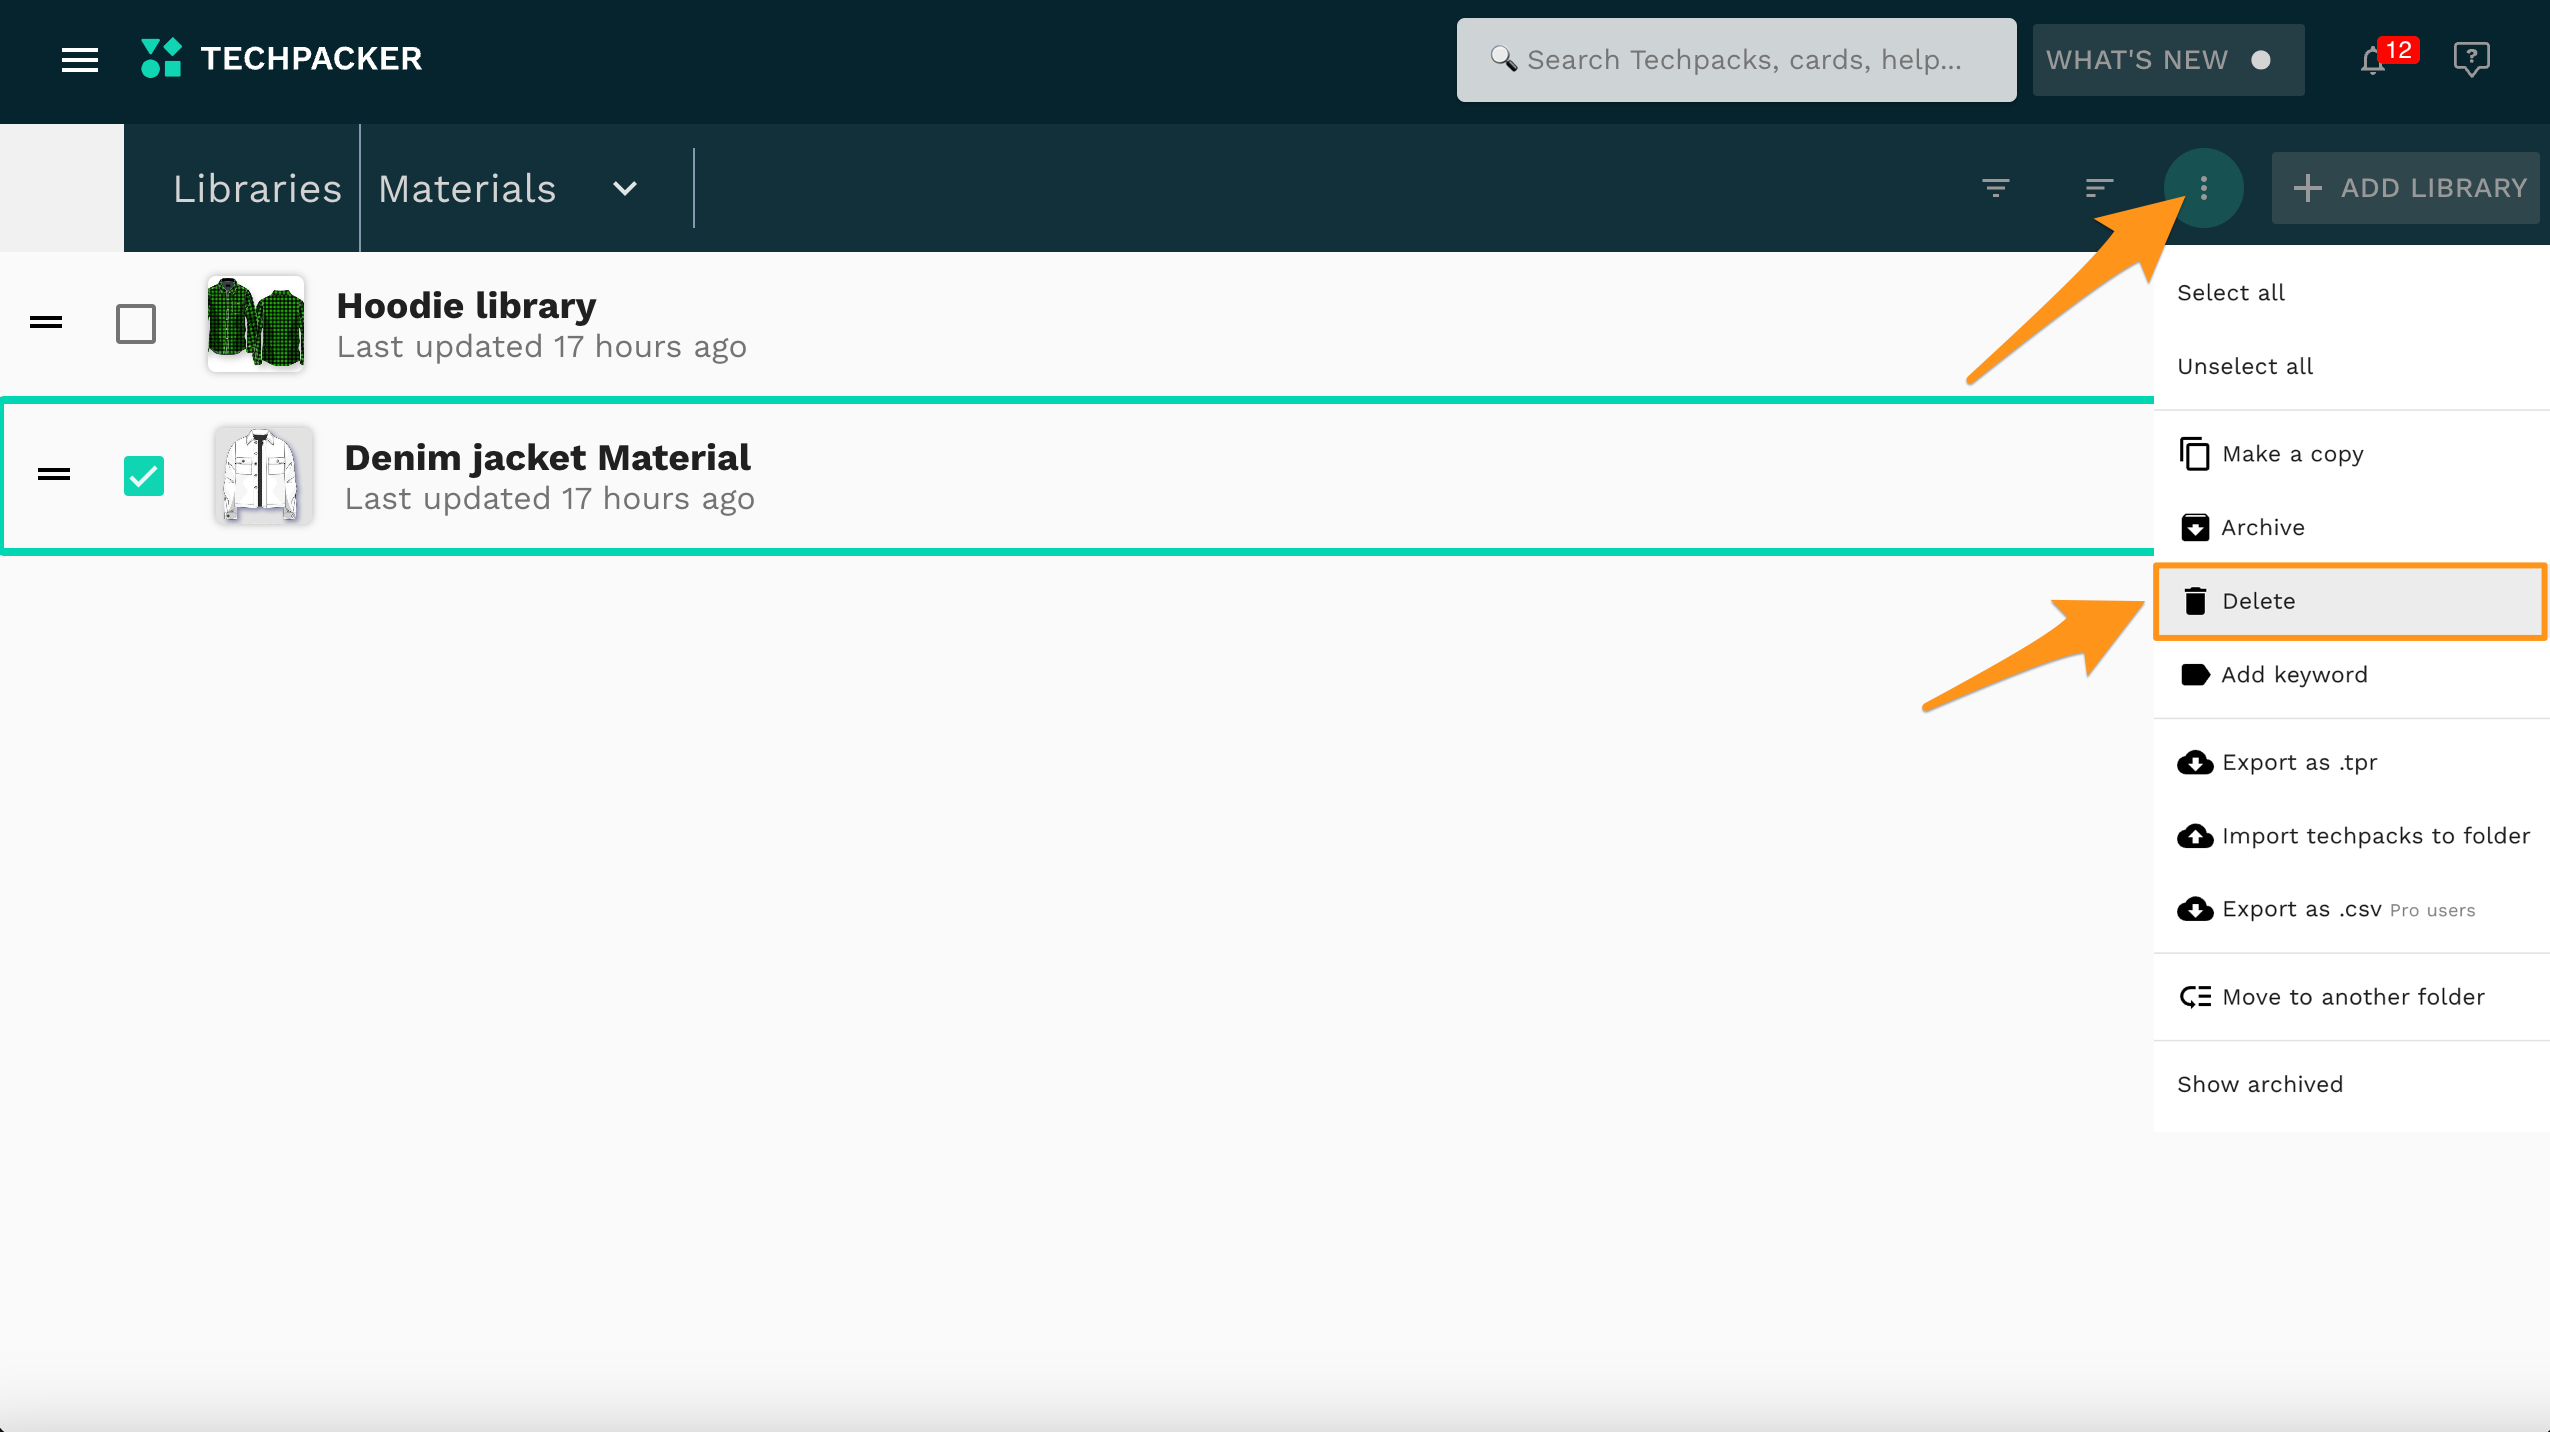Image resolution: width=2550 pixels, height=1432 pixels.
Task: Click the Export as .tpr cloud icon
Action: [2195, 762]
